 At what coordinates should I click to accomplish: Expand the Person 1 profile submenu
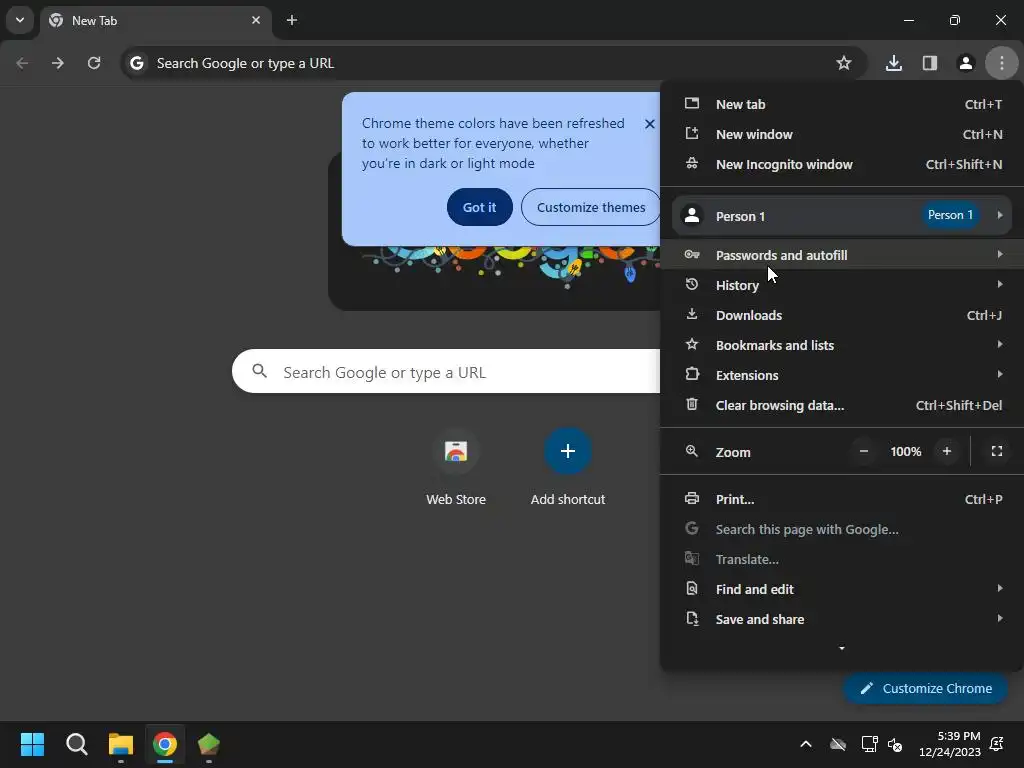pos(842,216)
